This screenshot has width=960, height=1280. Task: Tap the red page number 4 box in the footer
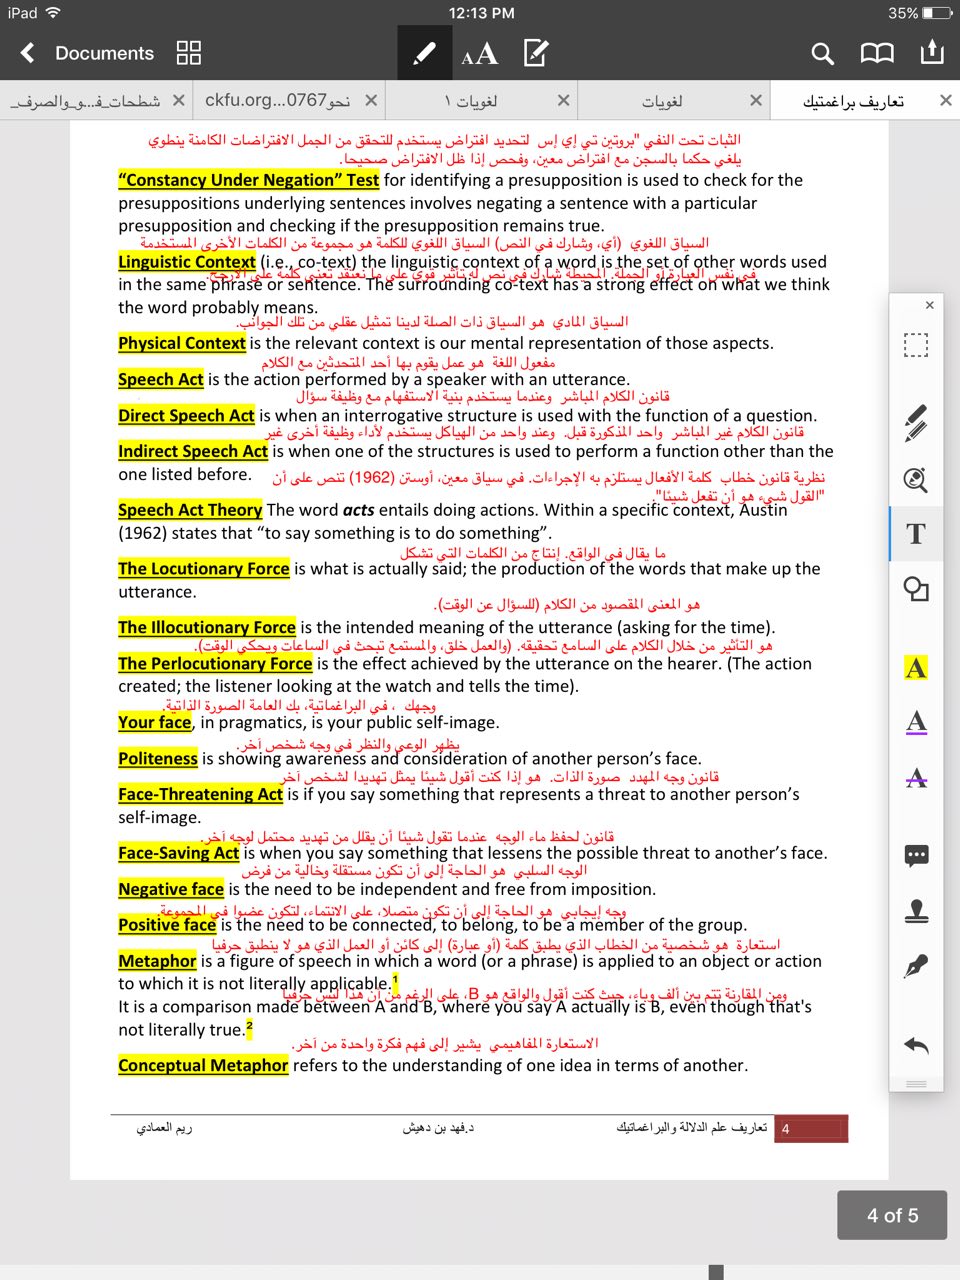point(813,1128)
